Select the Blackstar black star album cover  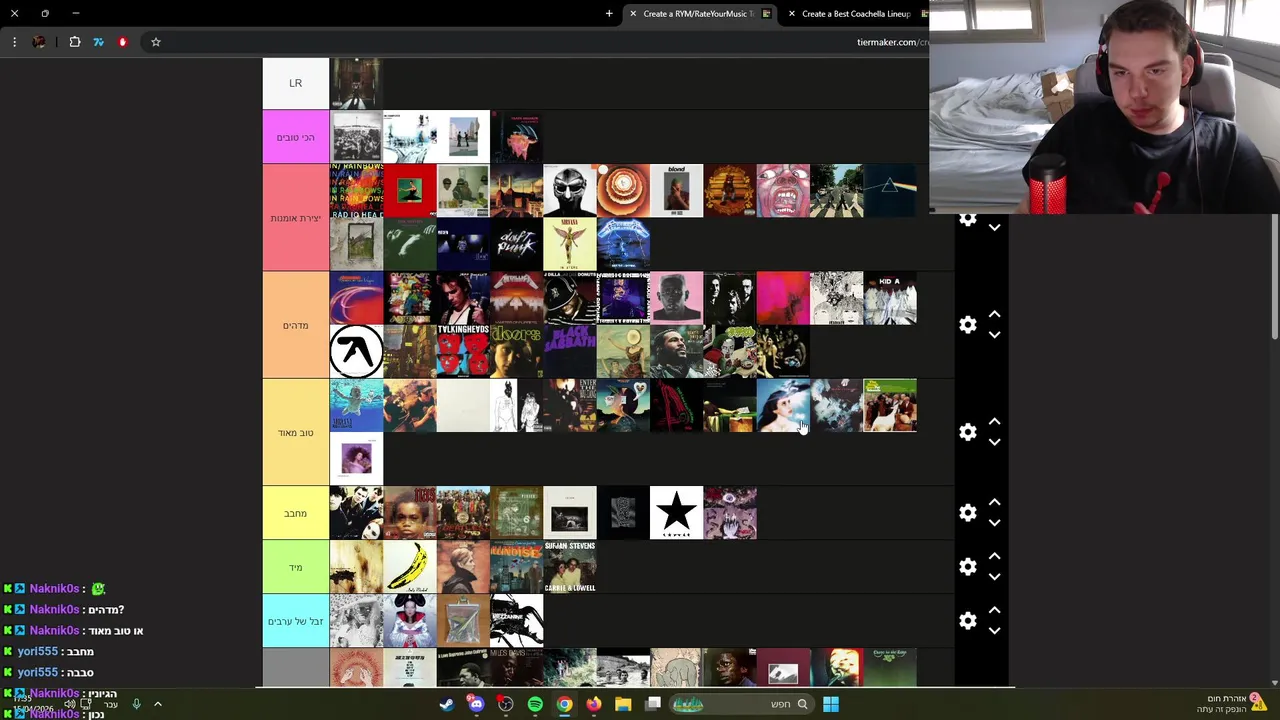tap(677, 513)
